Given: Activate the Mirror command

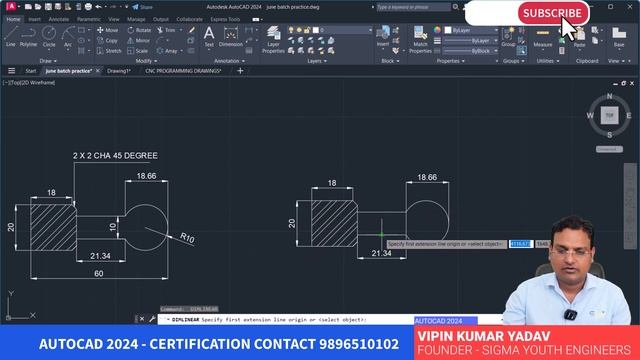Looking at the screenshot, I should coord(139,40).
